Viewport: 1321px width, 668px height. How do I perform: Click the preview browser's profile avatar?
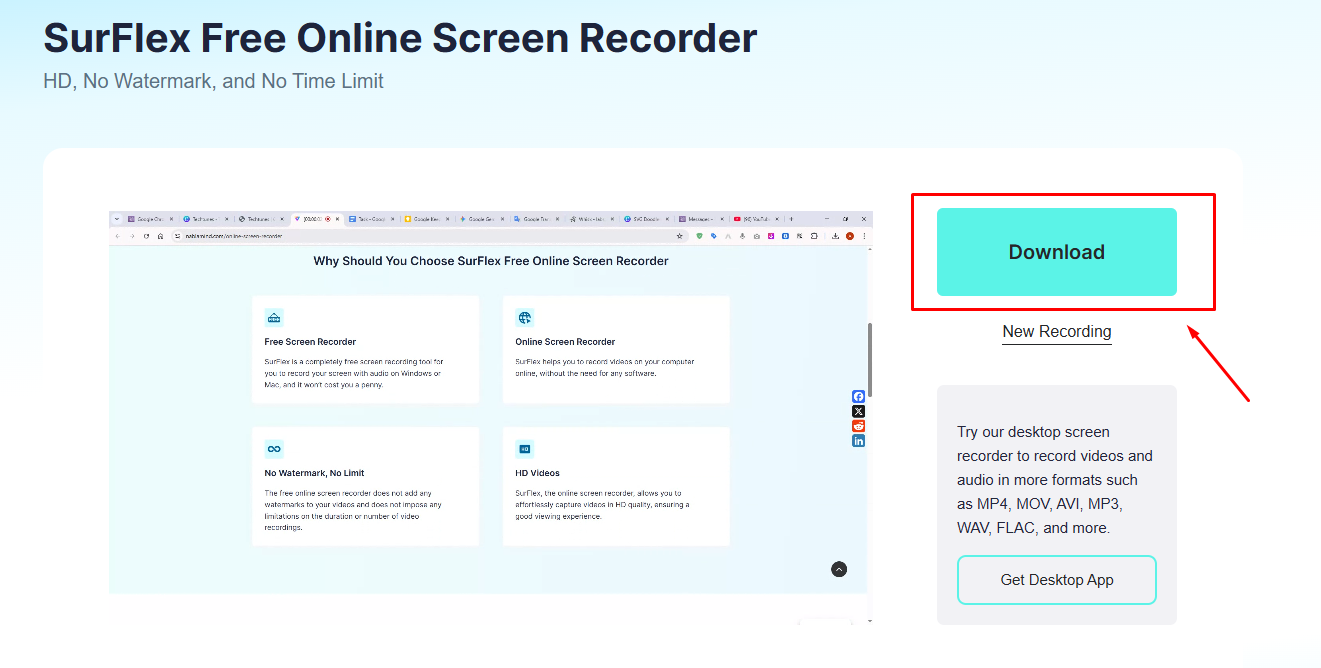click(850, 236)
